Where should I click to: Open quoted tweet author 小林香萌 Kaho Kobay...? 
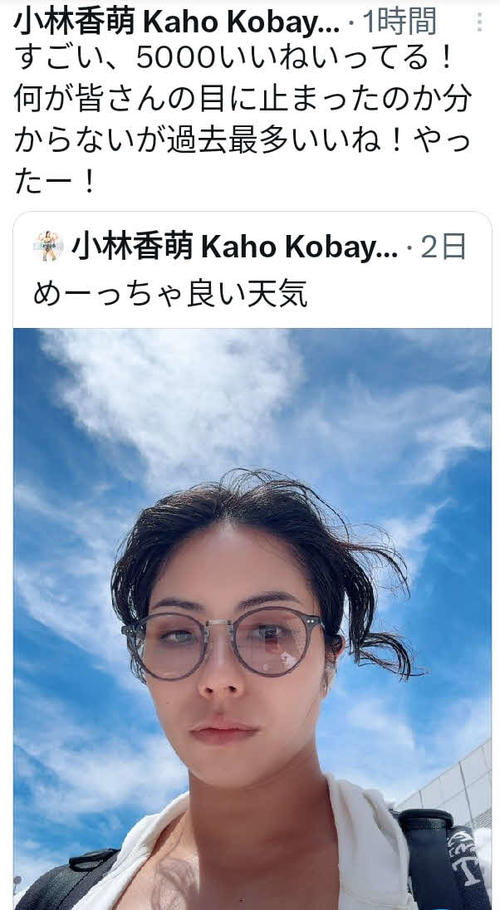click(235, 247)
